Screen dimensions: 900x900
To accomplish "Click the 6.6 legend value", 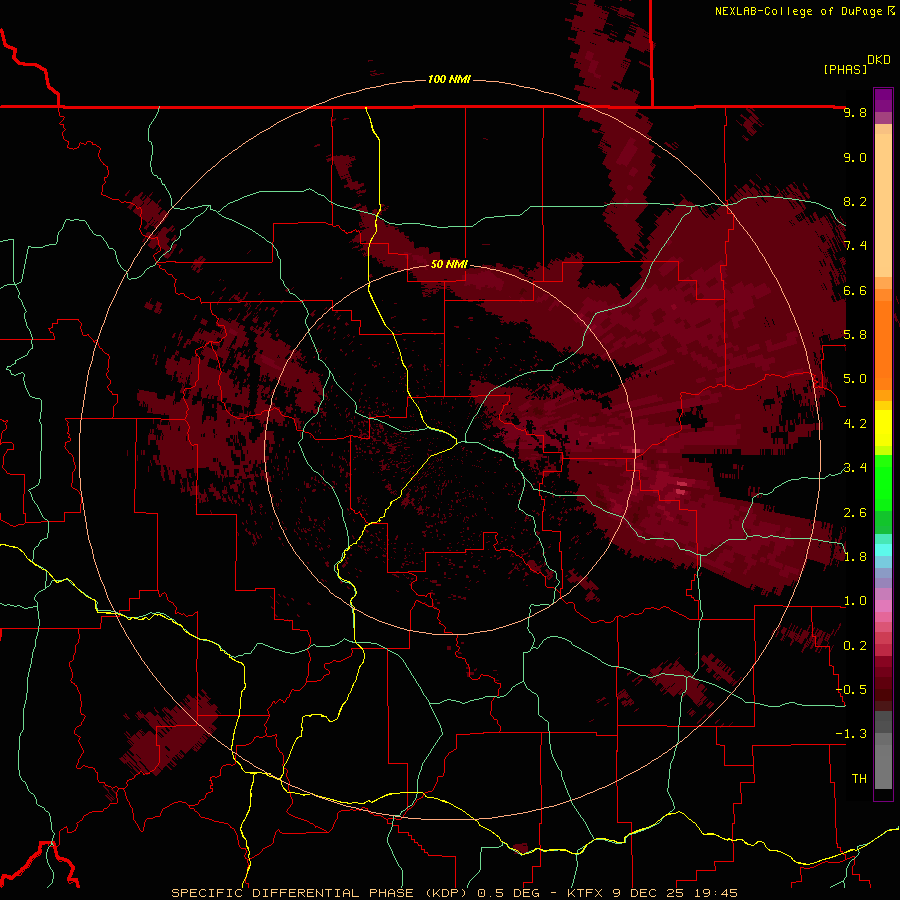I will [x=855, y=291].
